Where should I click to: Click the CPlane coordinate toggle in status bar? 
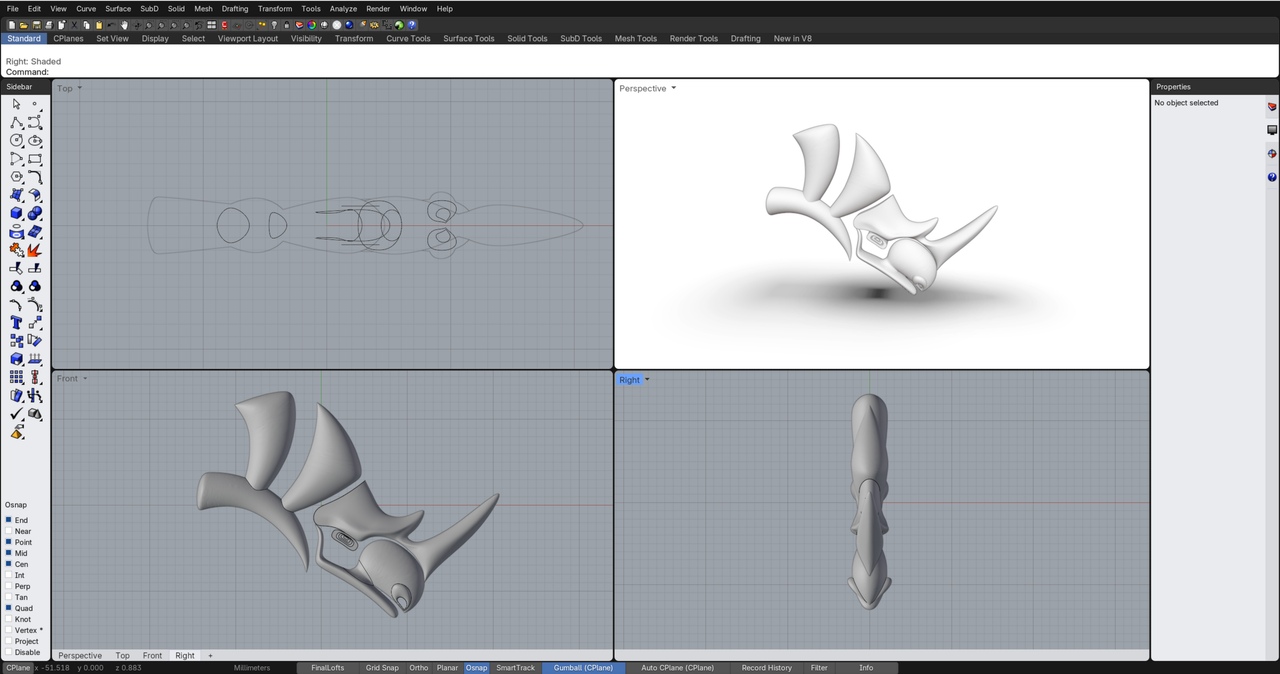point(18,668)
